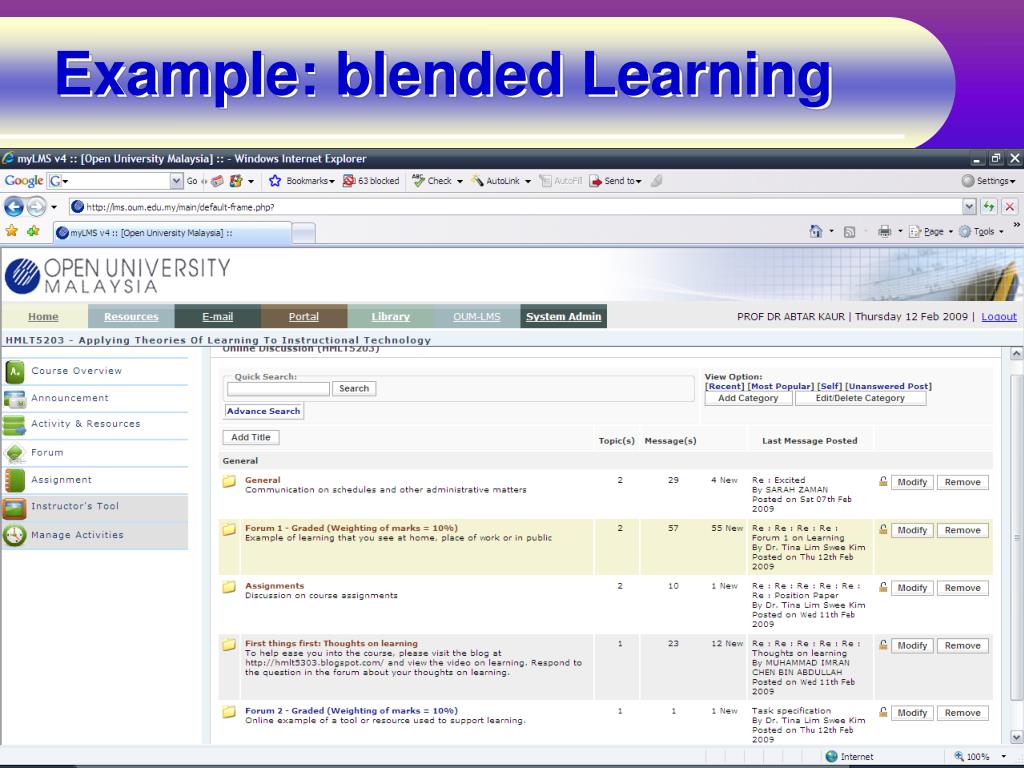Switch to the OUM-LMS tab
Image resolution: width=1024 pixels, height=768 pixels.
477,317
